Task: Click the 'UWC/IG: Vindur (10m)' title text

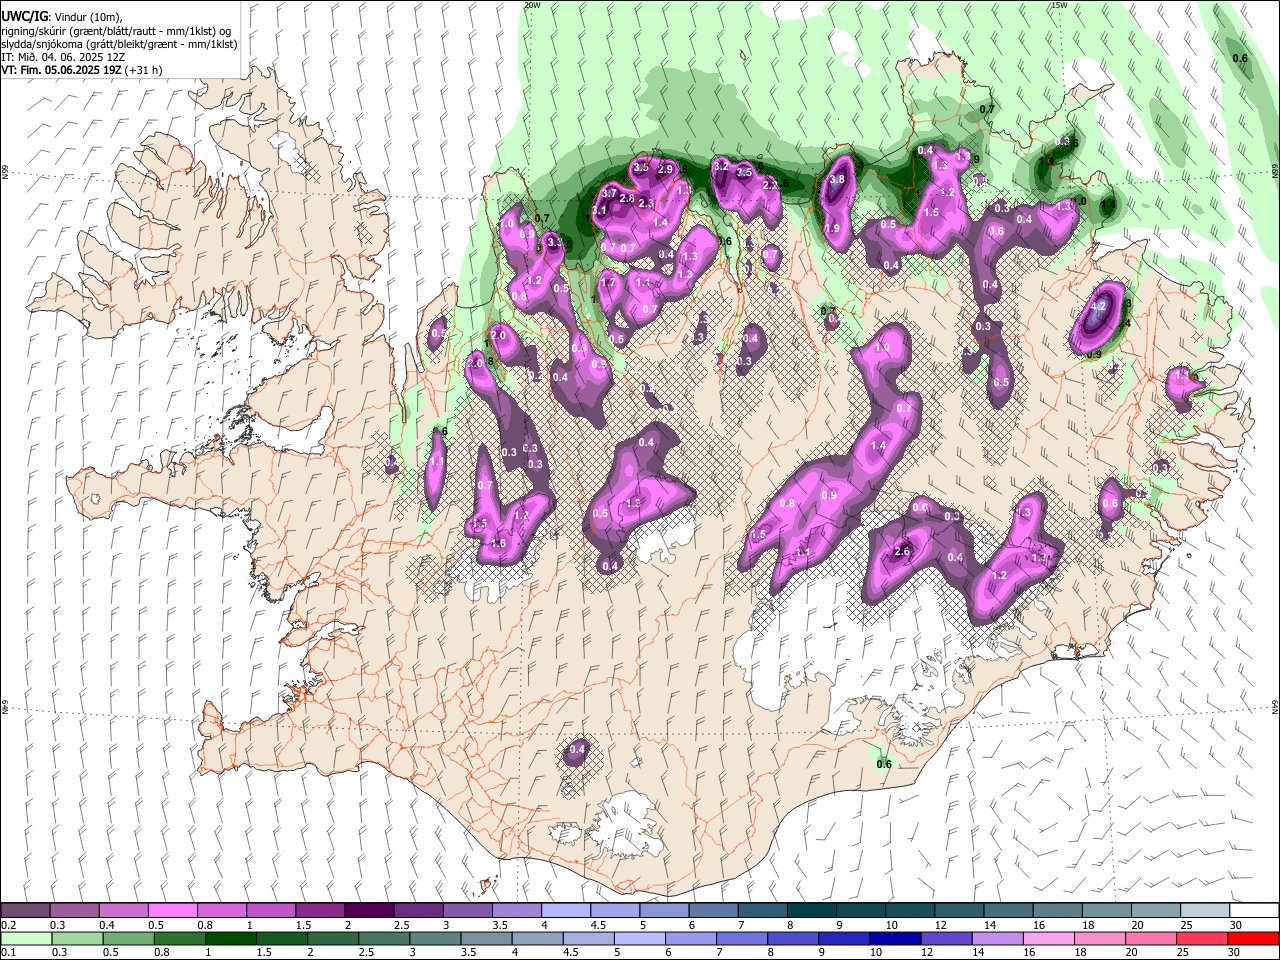Action: point(61,17)
